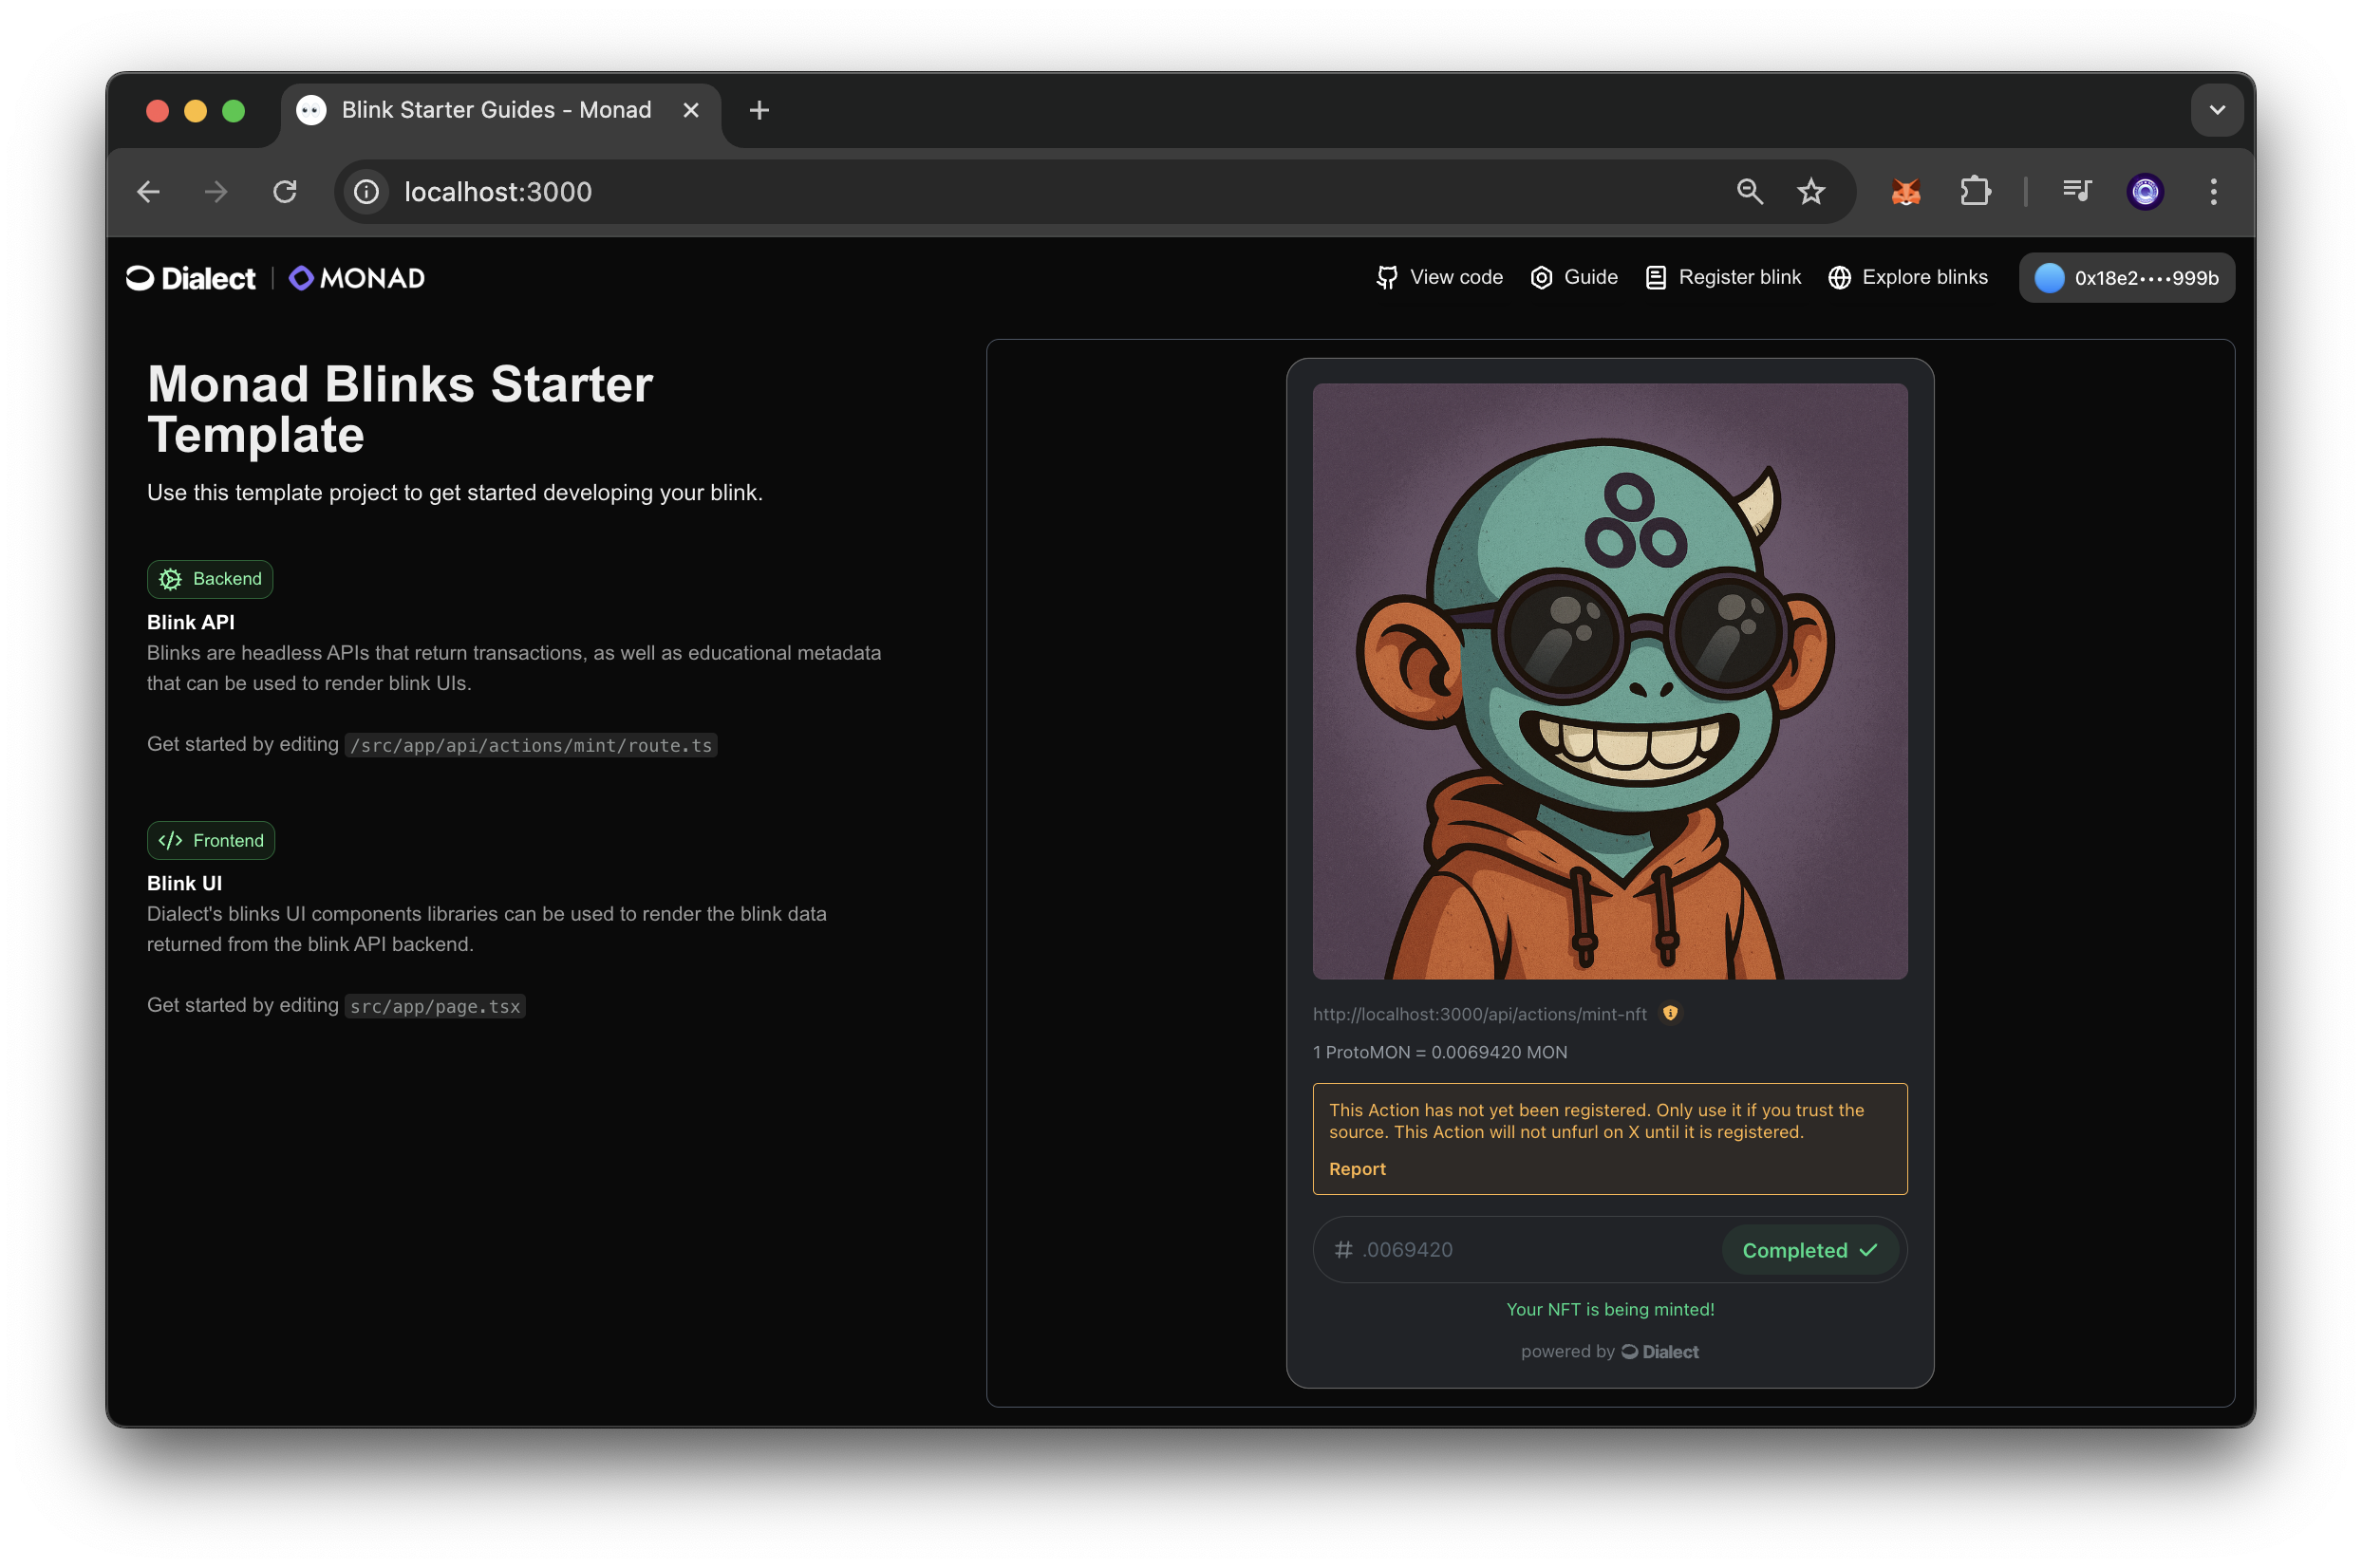Open the media controls playlist icon
Viewport: 2362px width, 1568px height.
point(2077,191)
